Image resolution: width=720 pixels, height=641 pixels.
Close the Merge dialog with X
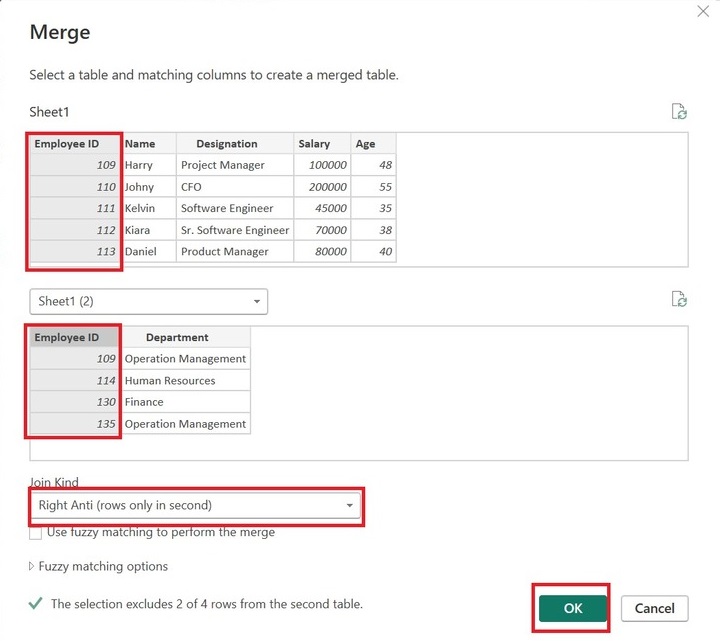[x=702, y=11]
